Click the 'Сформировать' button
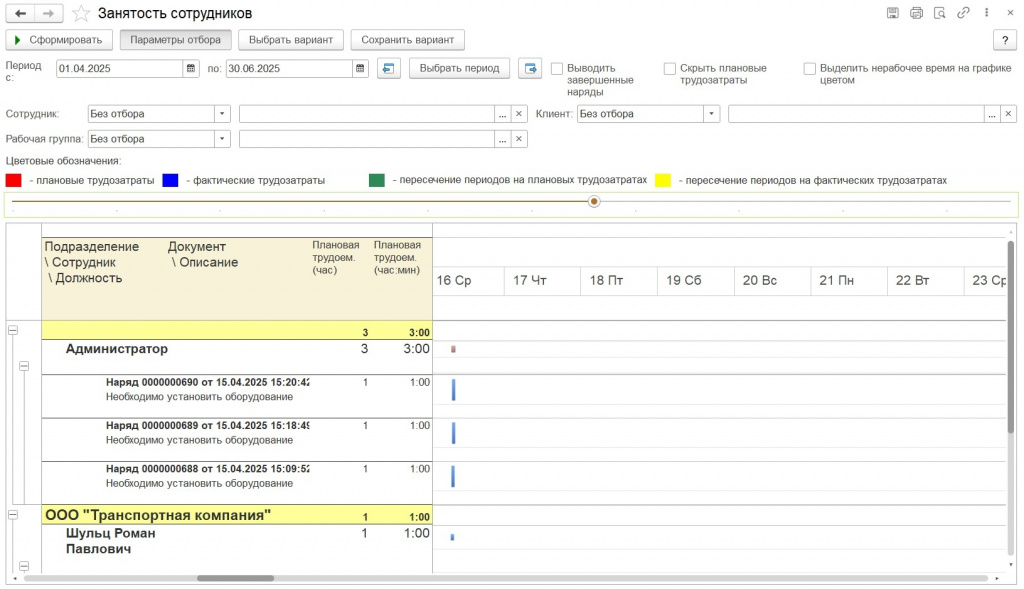 [x=60, y=40]
